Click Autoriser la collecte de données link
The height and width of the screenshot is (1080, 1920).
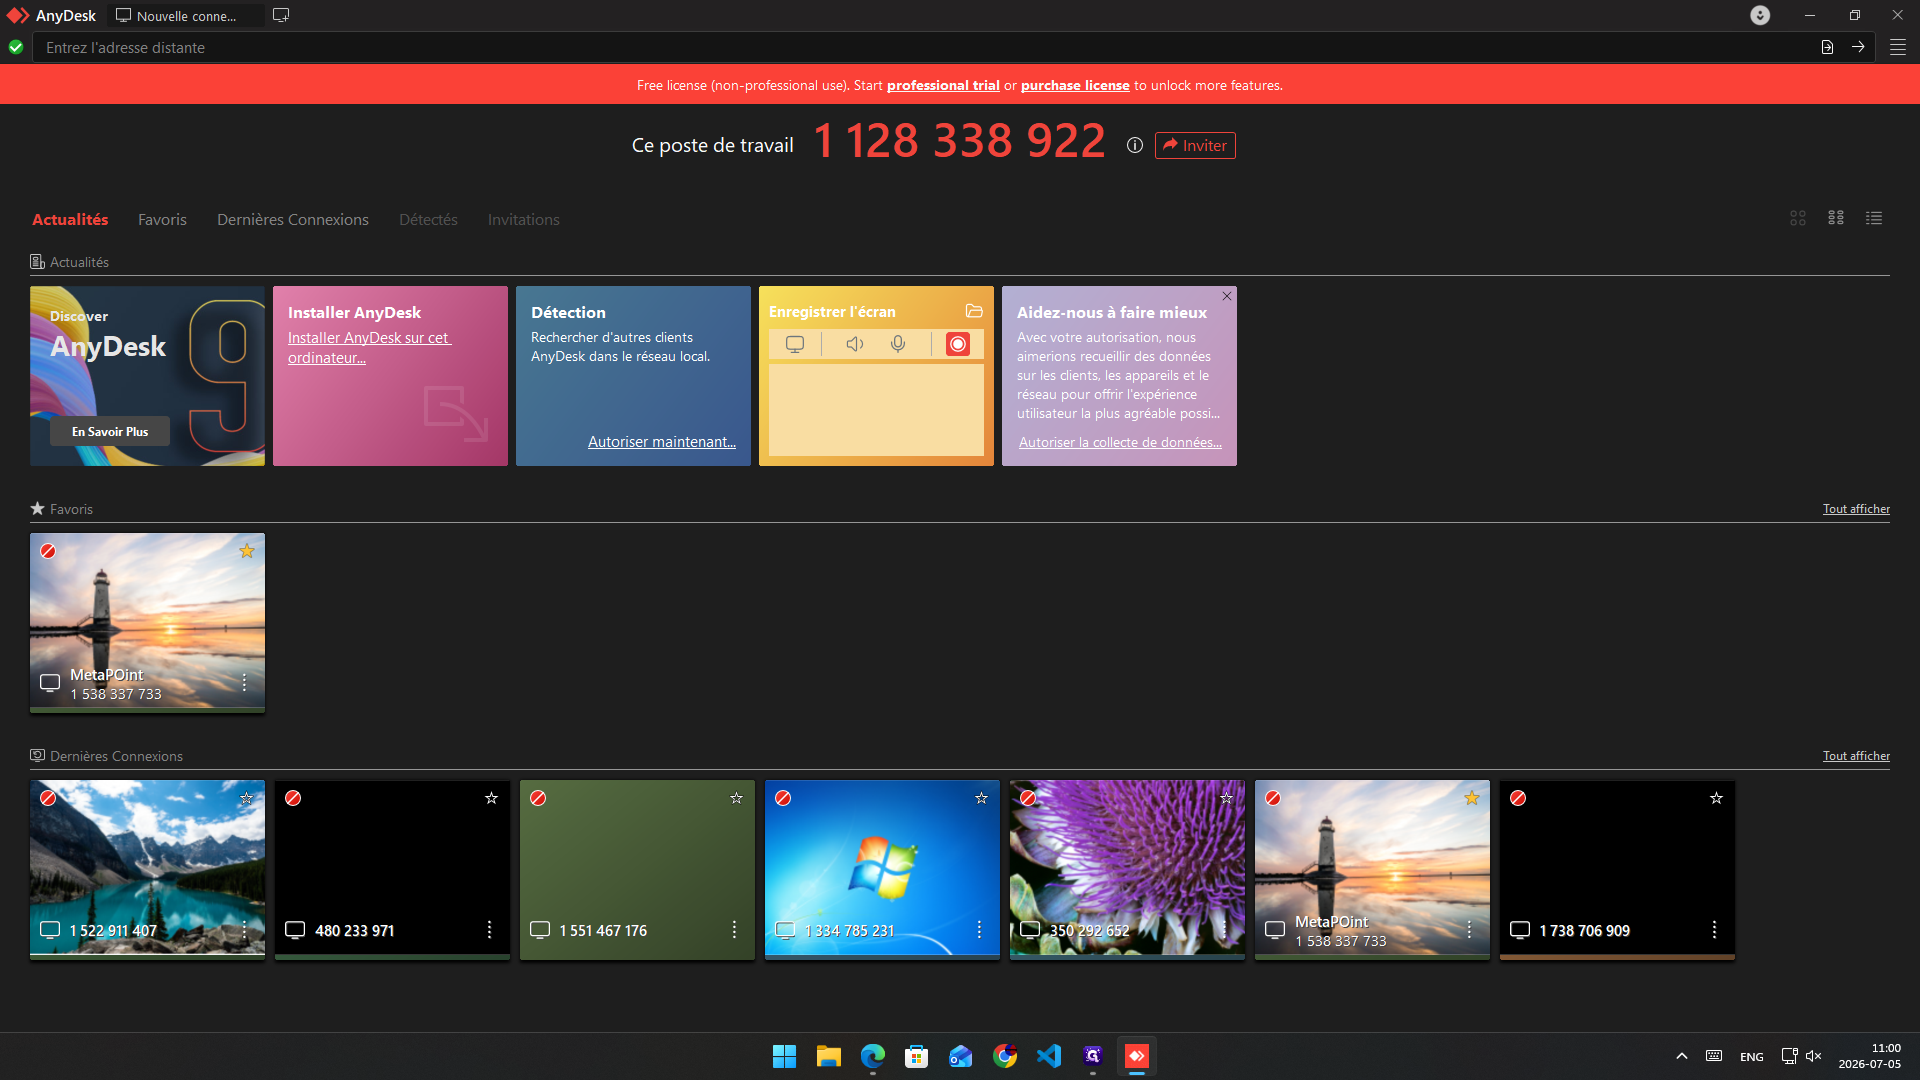coord(1120,442)
